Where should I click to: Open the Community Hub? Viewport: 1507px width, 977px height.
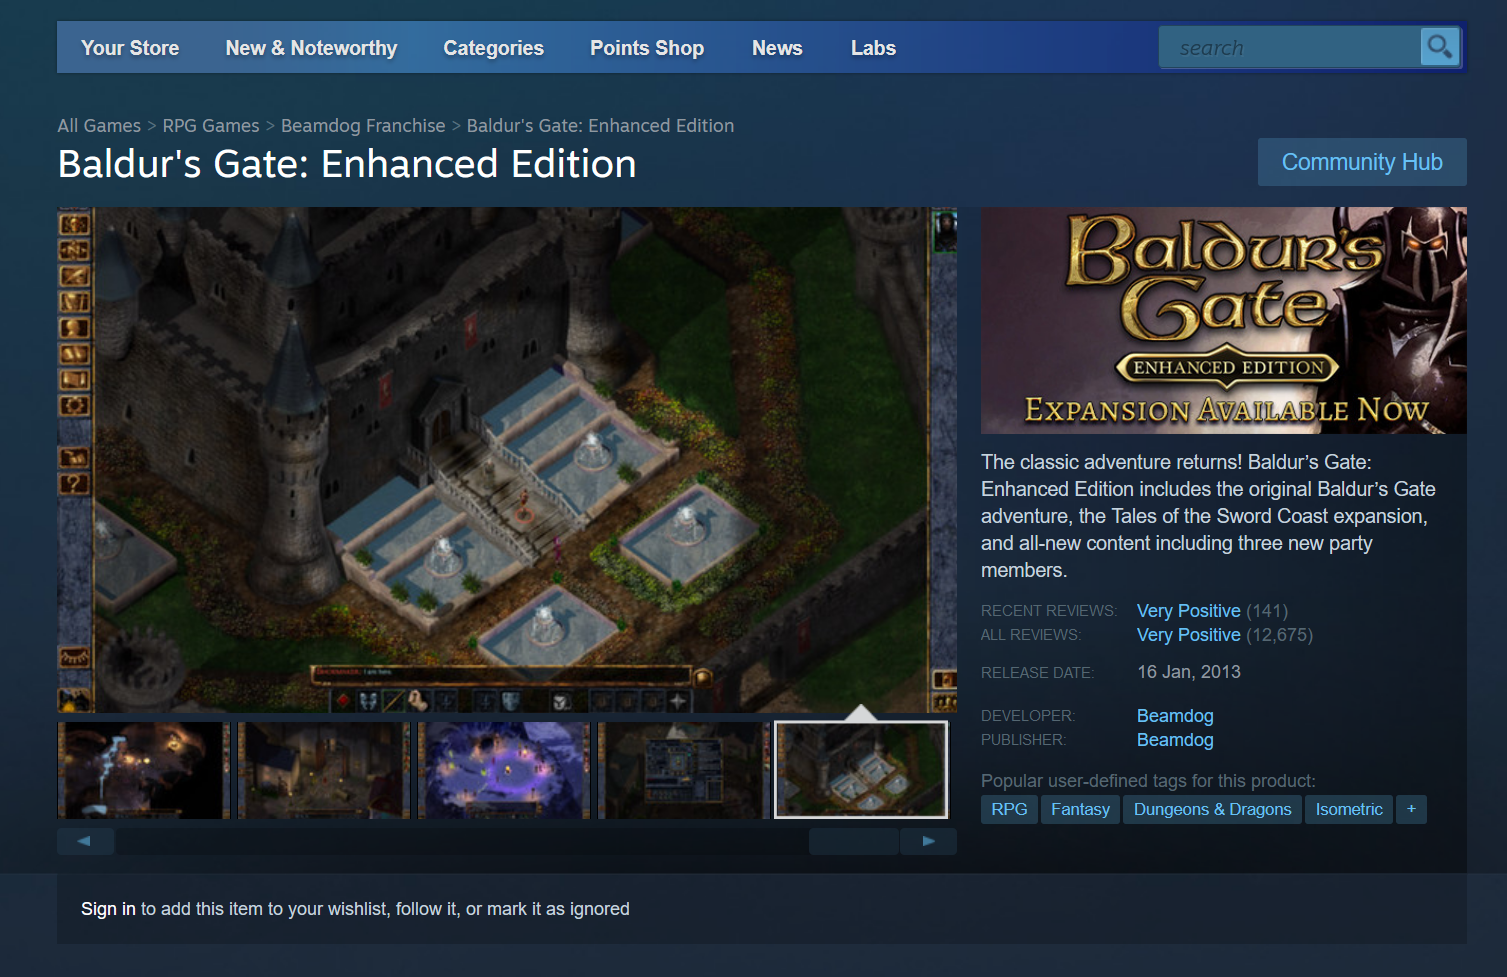[x=1362, y=162]
